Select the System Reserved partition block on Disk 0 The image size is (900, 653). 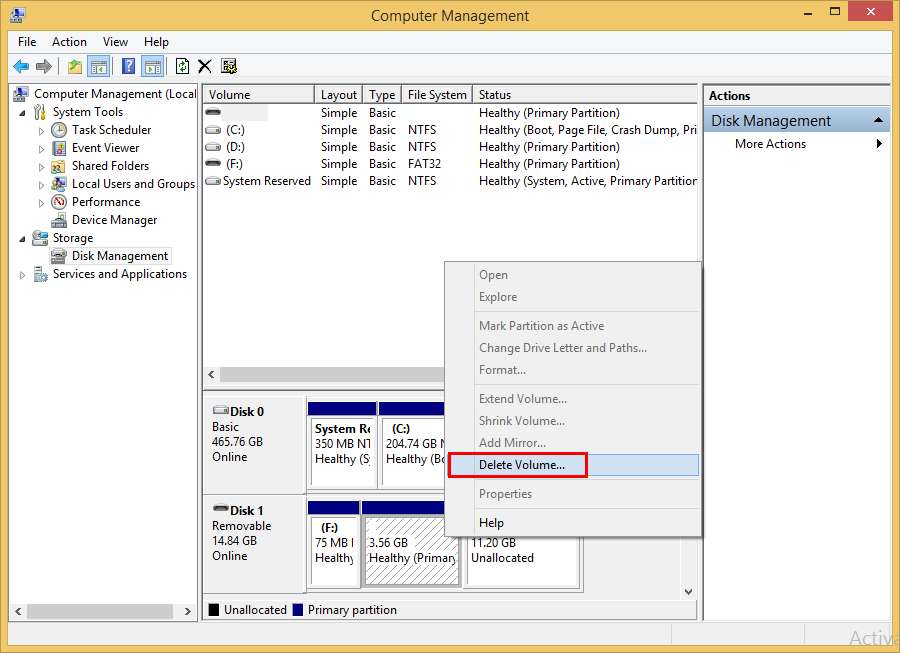click(x=342, y=445)
